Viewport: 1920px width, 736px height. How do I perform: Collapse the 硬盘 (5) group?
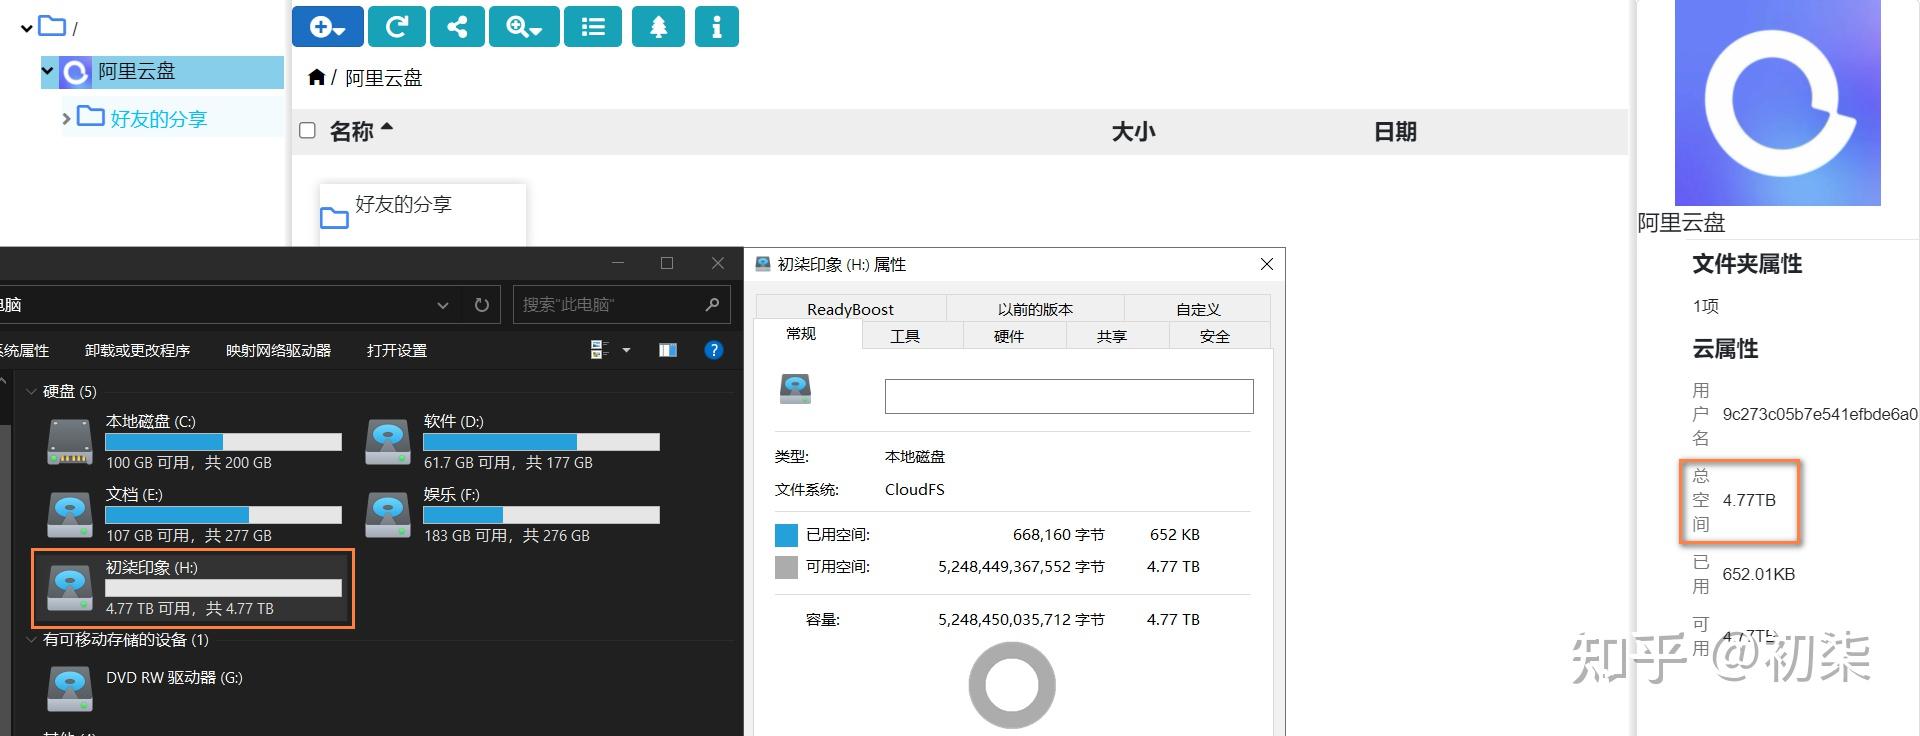(x=31, y=391)
